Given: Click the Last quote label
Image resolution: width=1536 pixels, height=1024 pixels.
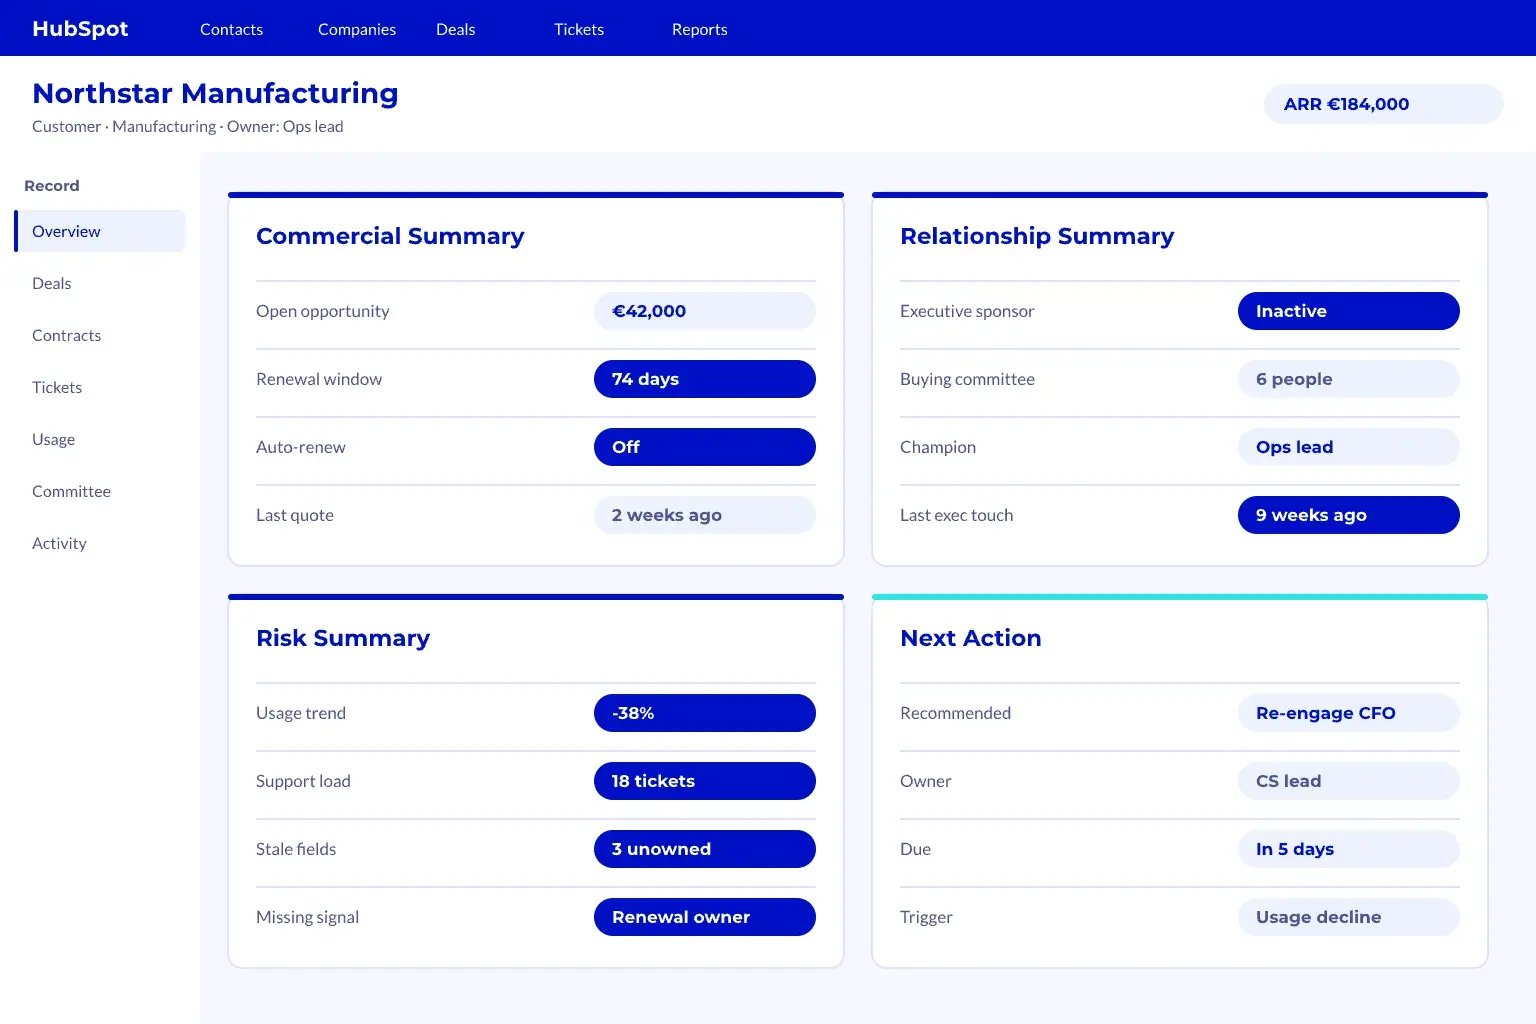Looking at the screenshot, I should tap(295, 515).
